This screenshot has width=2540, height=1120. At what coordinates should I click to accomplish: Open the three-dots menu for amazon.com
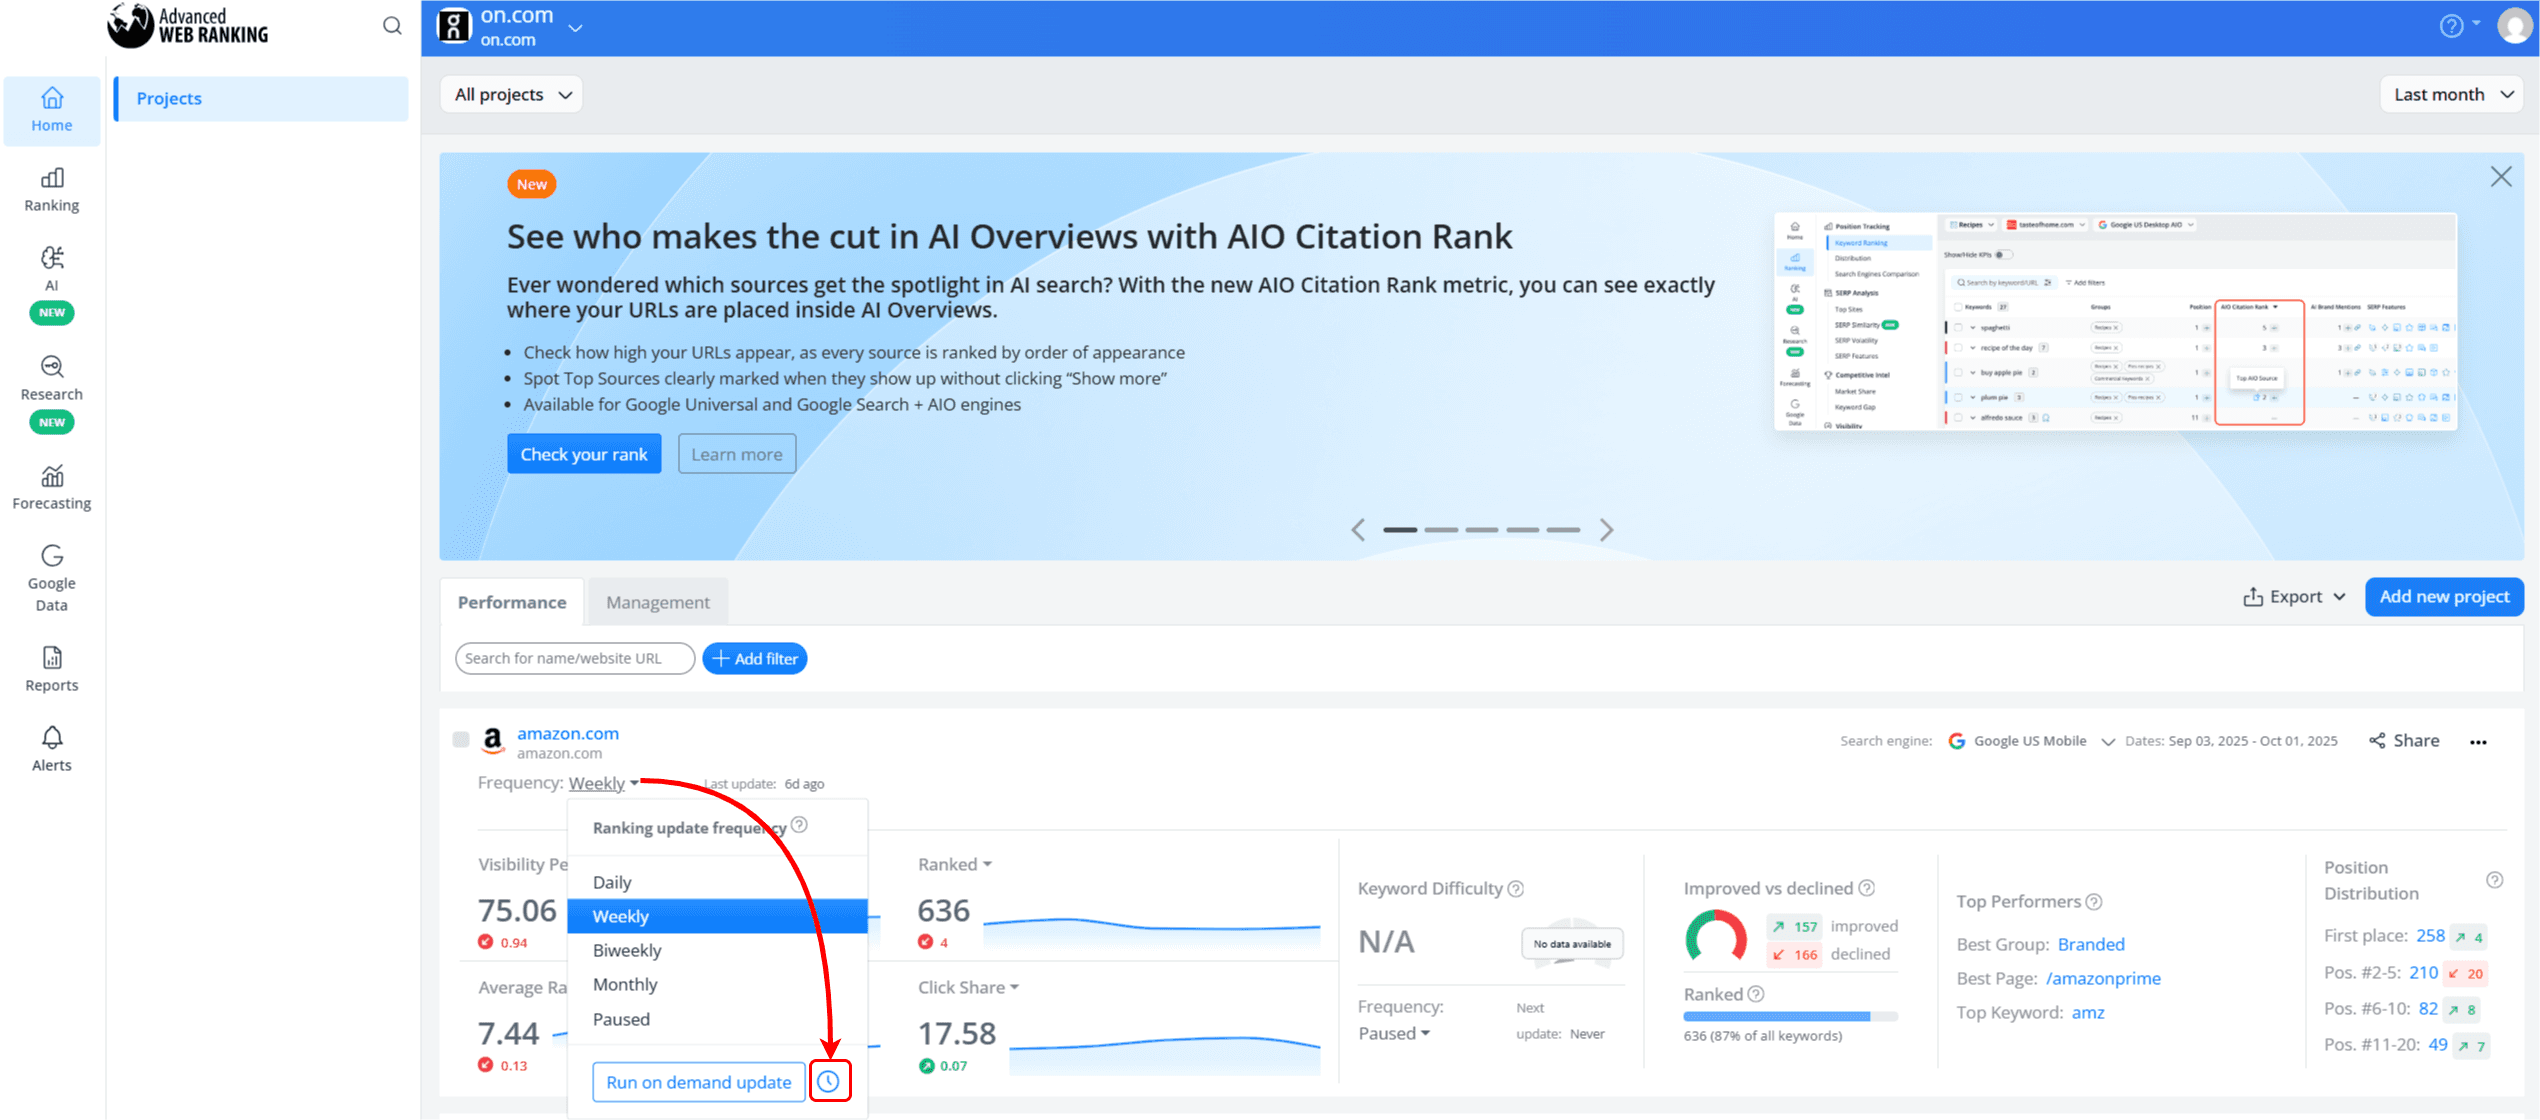pos(2478,742)
